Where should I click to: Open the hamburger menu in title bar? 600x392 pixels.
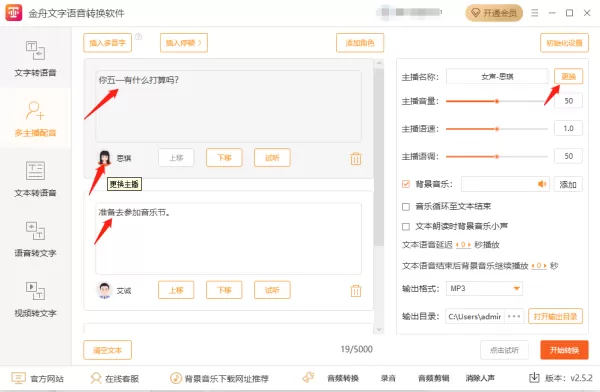(535, 13)
